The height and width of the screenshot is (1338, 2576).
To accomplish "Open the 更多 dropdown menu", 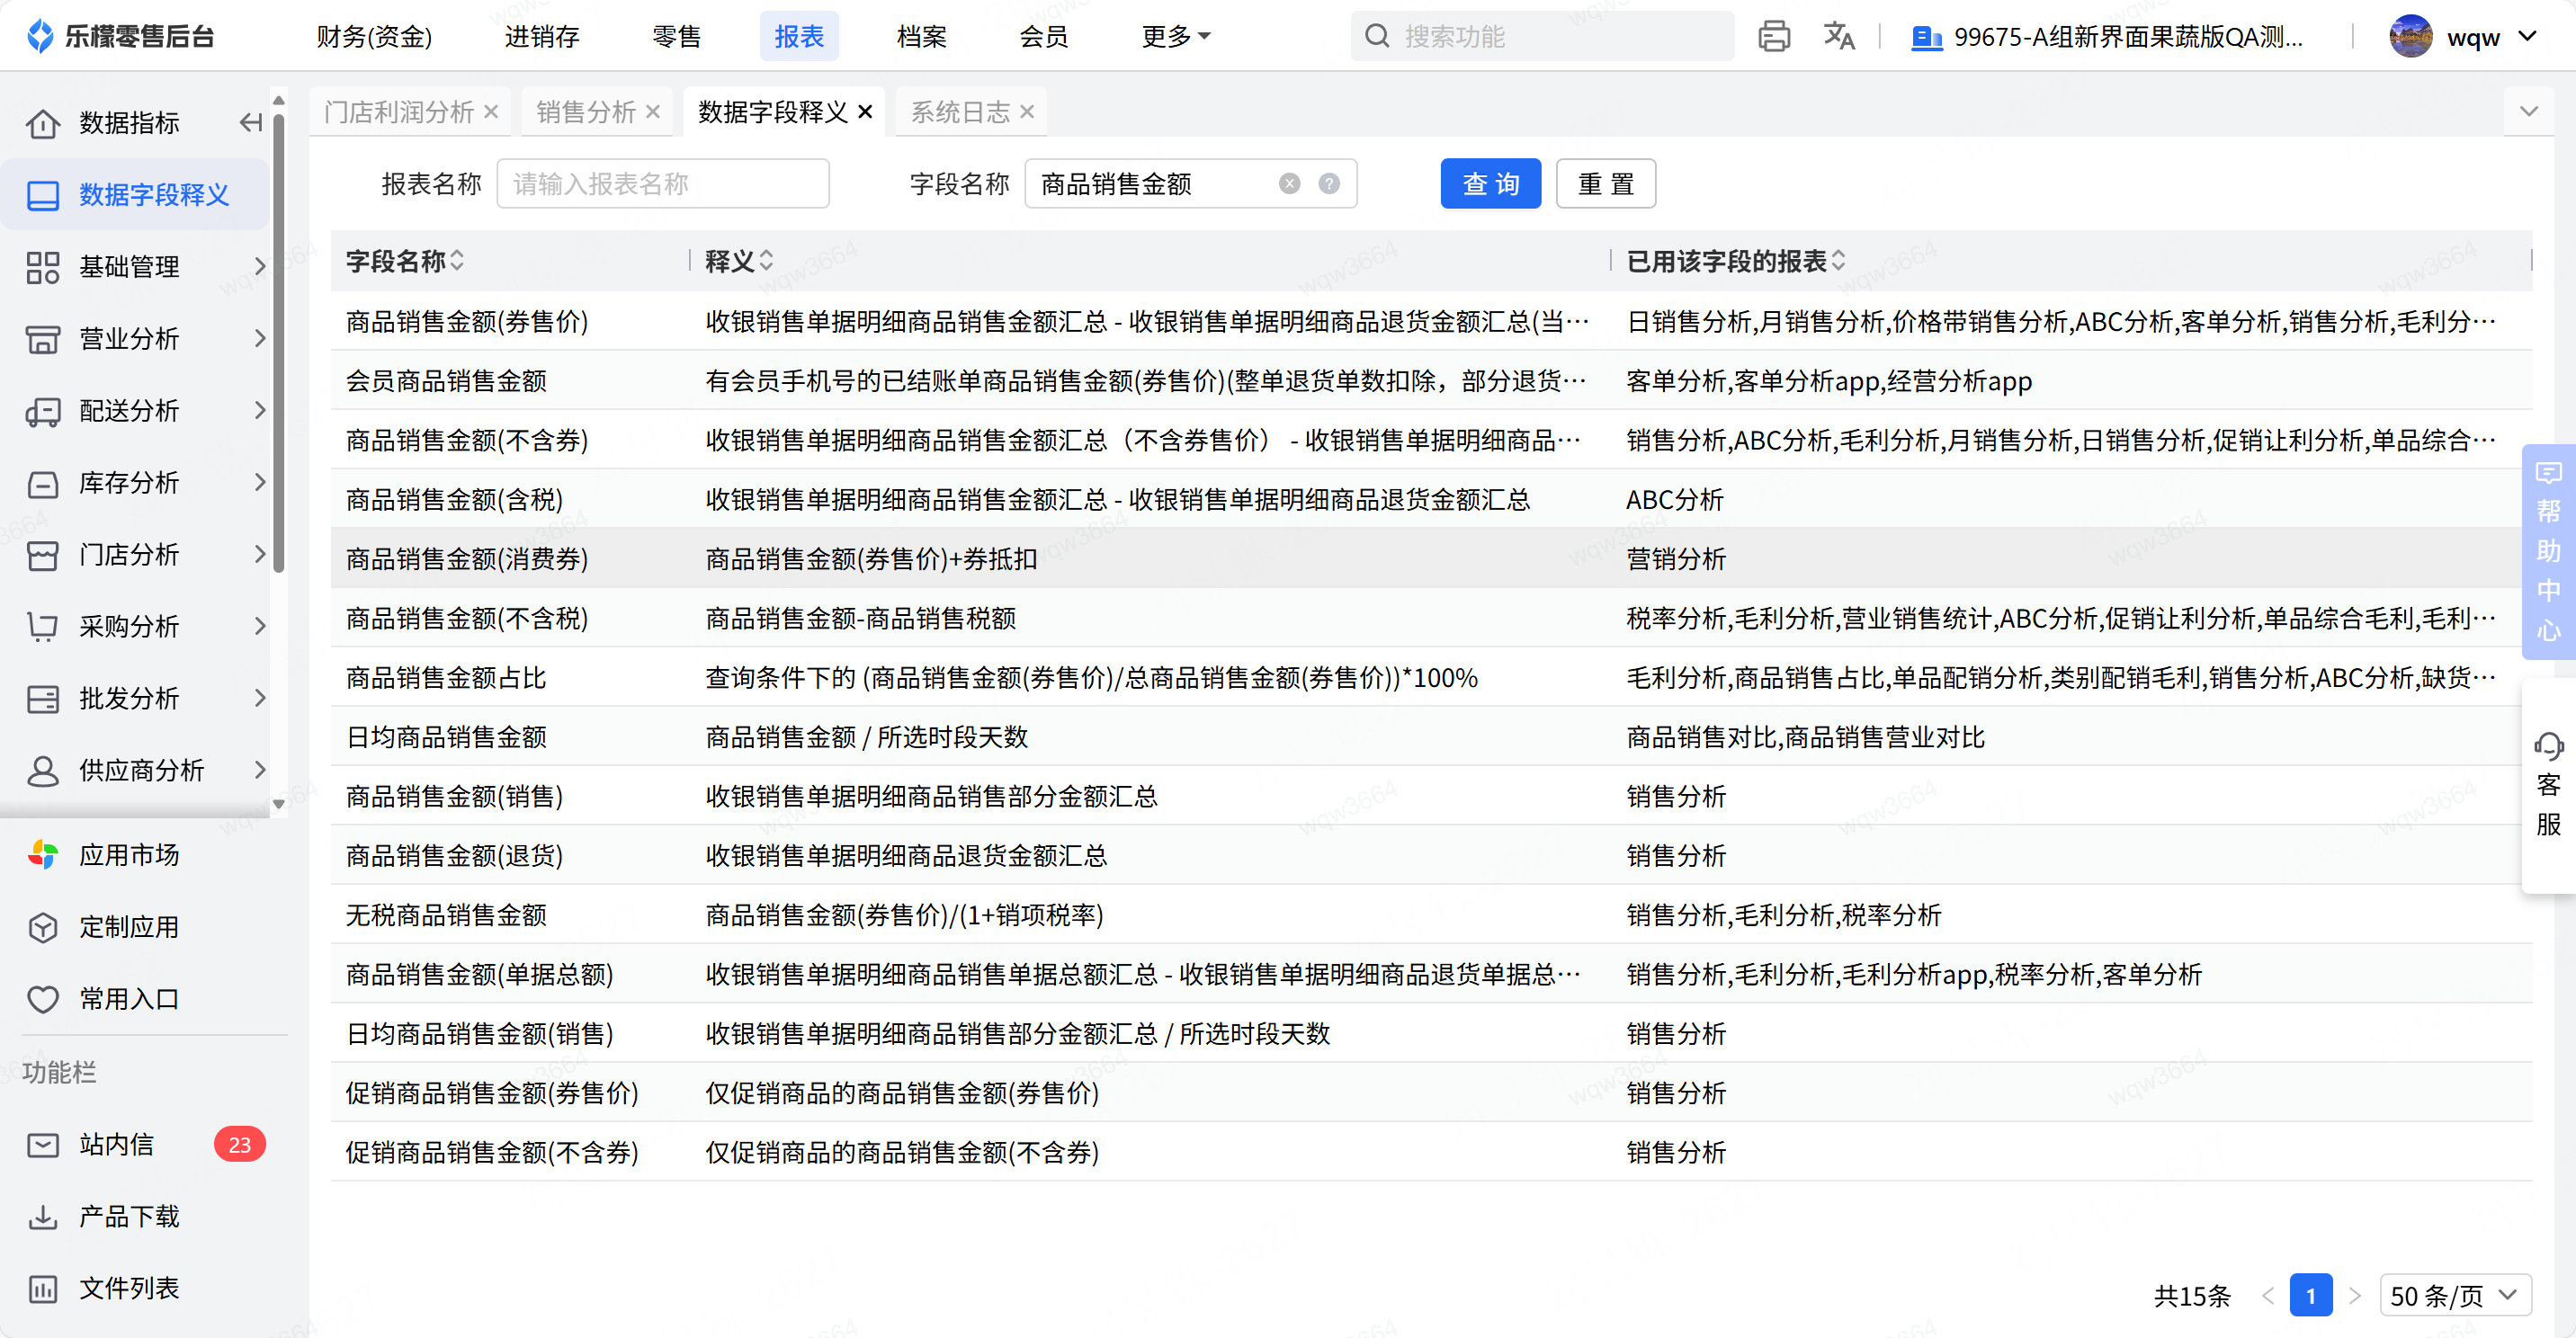I will point(1176,37).
